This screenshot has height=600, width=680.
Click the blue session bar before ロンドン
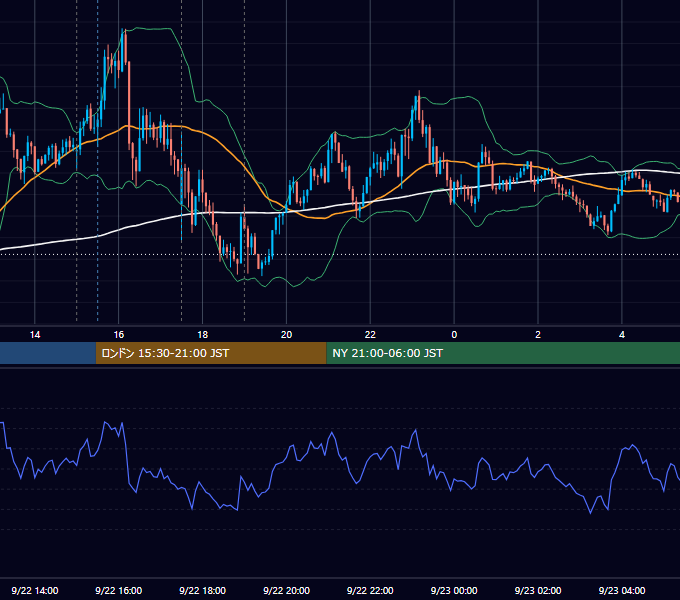[x=48, y=353]
